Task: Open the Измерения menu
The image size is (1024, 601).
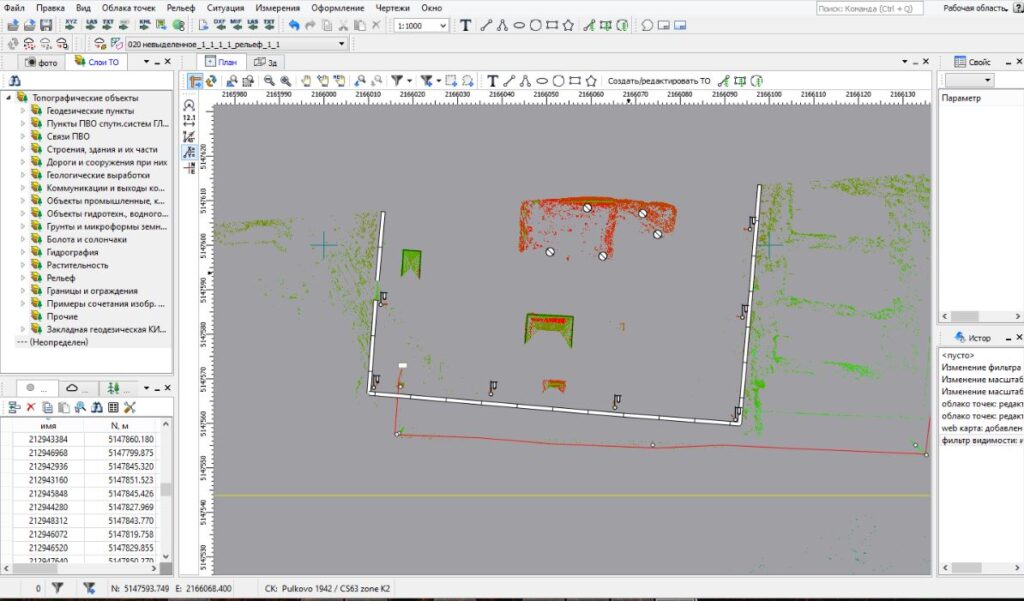Action: (x=278, y=8)
